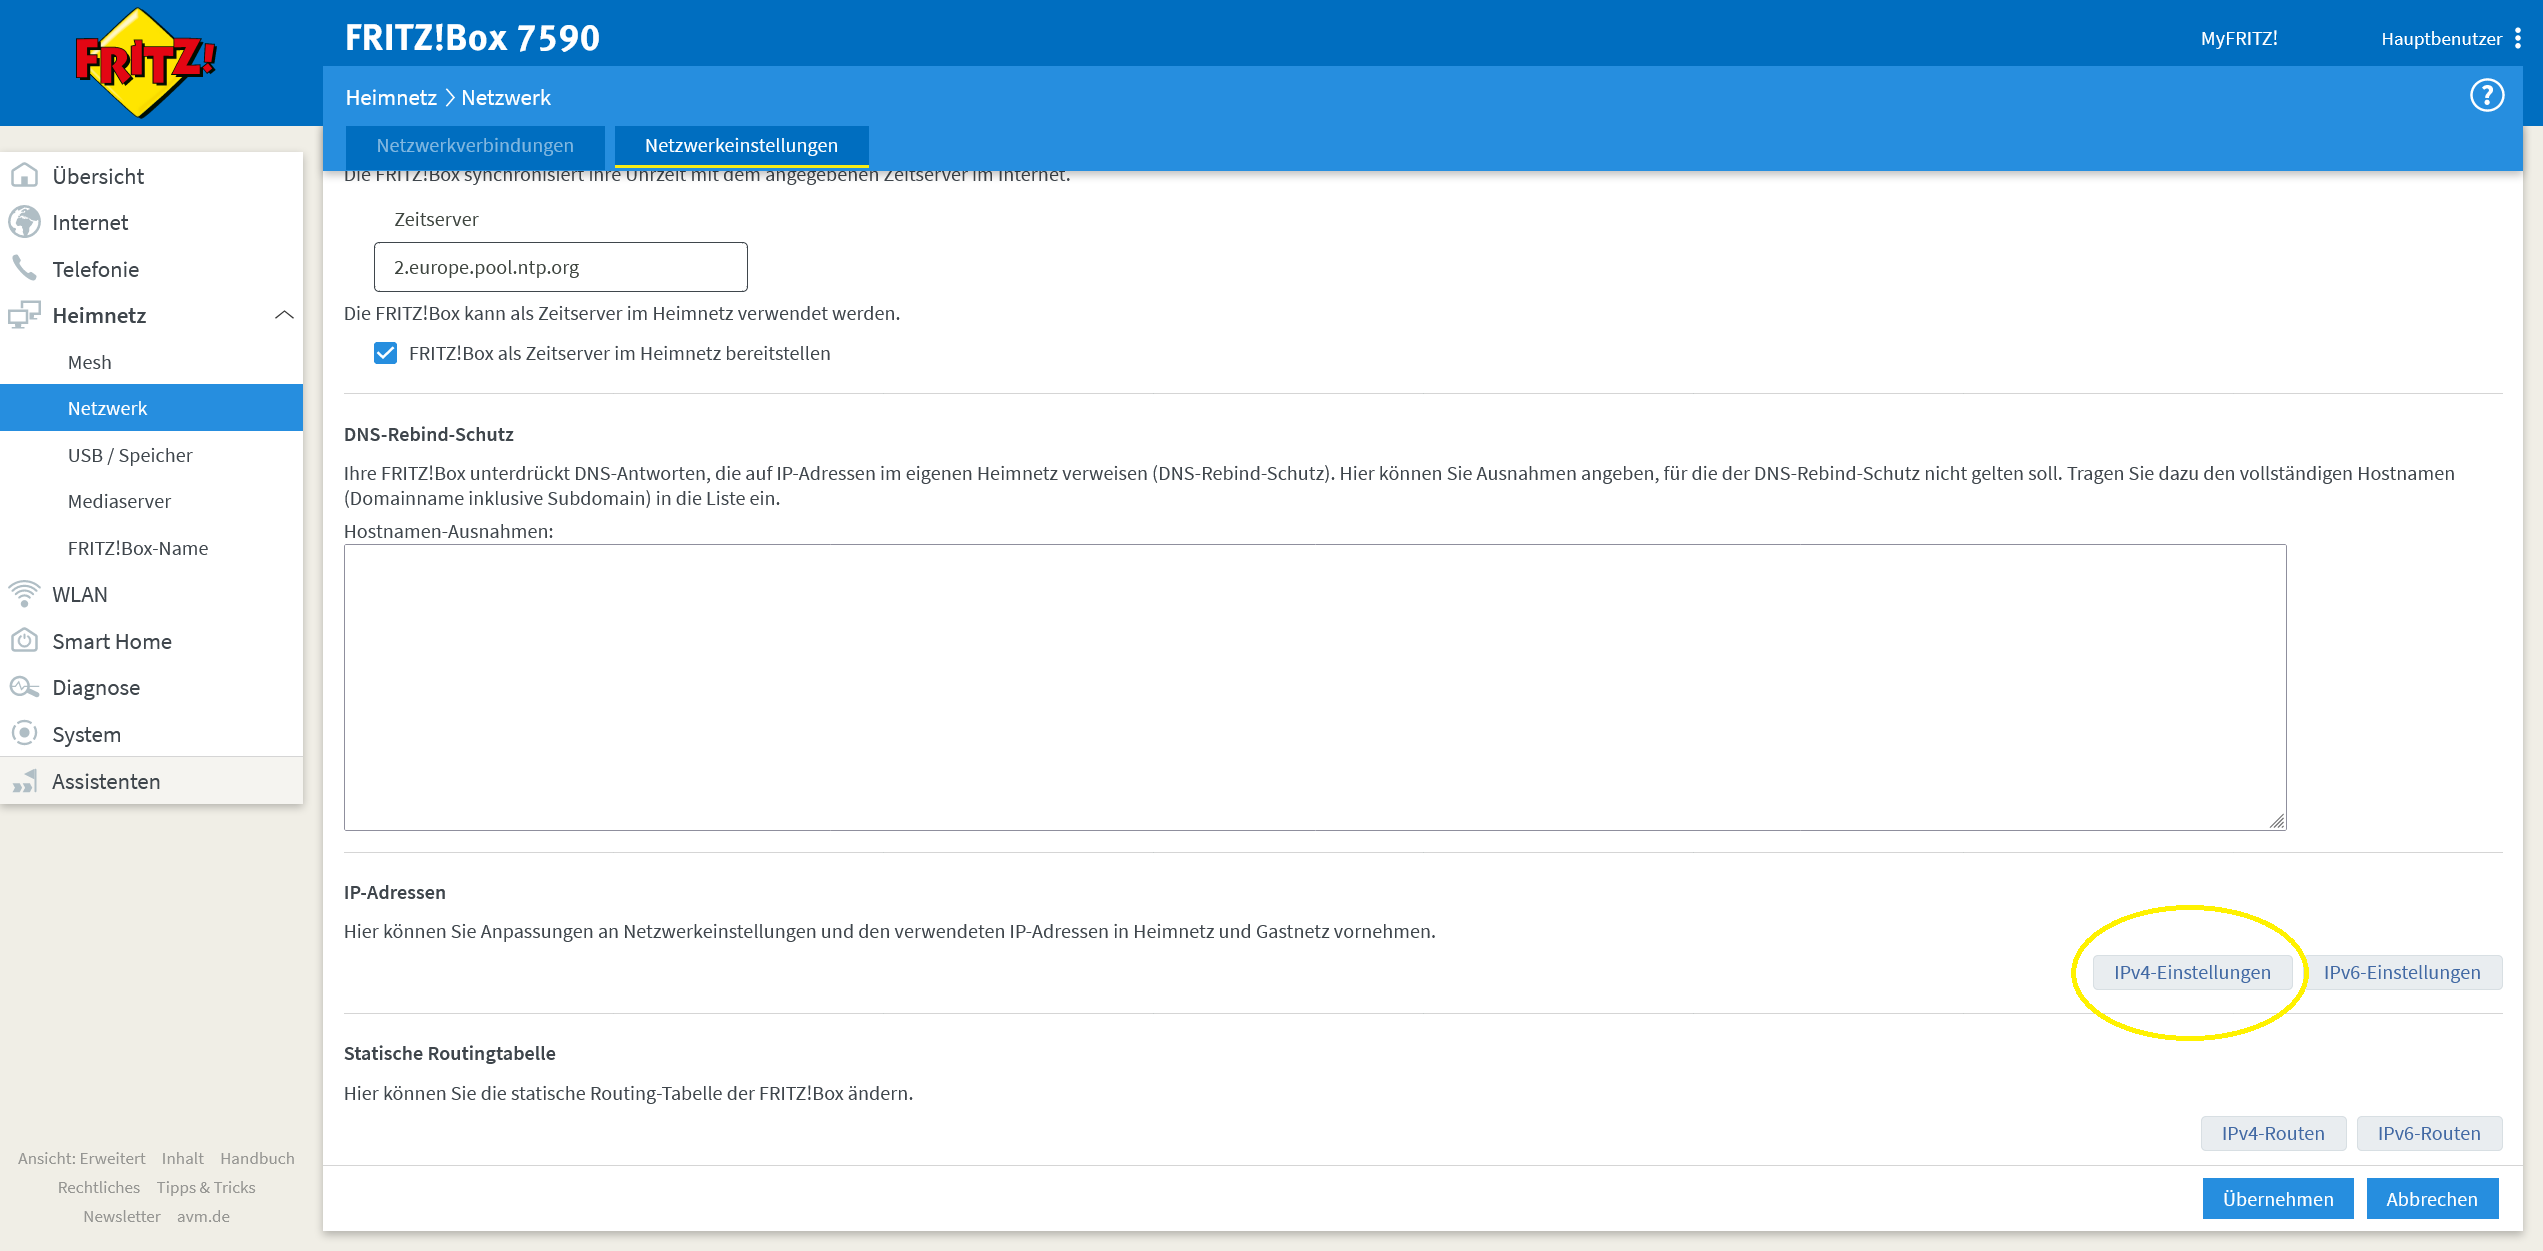Click the Assistenten icon
The height and width of the screenshot is (1251, 2543).
tap(24, 781)
